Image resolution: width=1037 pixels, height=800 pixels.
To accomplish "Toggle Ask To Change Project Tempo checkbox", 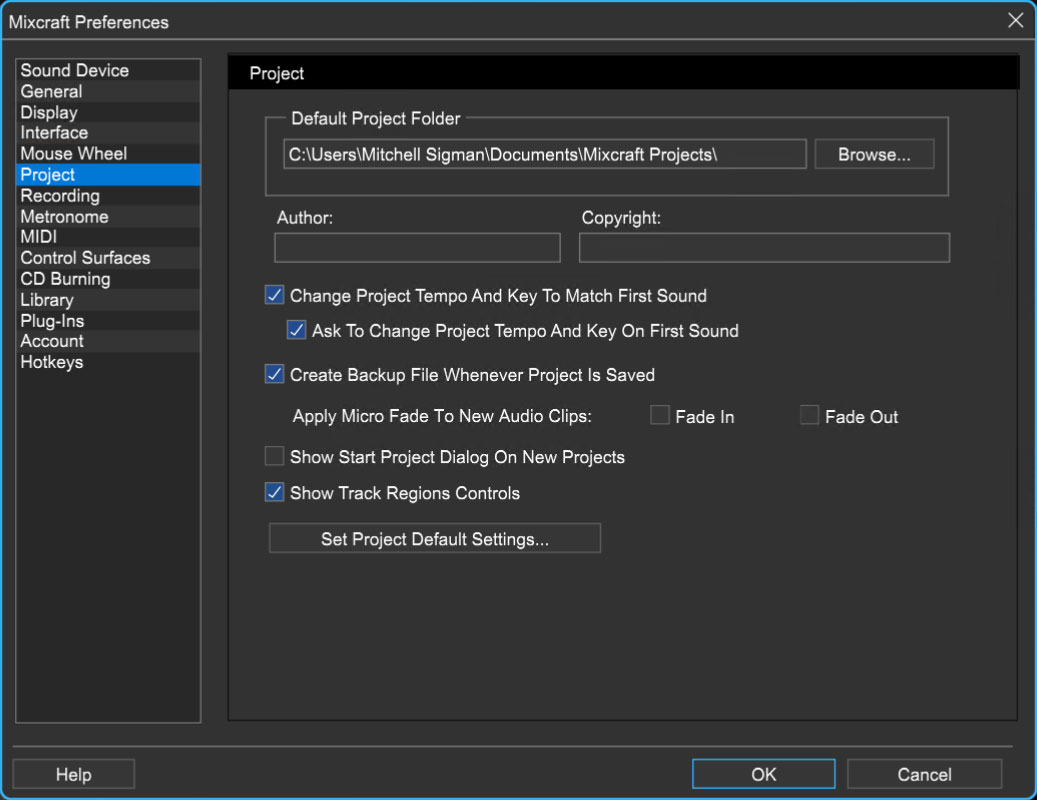I will [x=296, y=330].
